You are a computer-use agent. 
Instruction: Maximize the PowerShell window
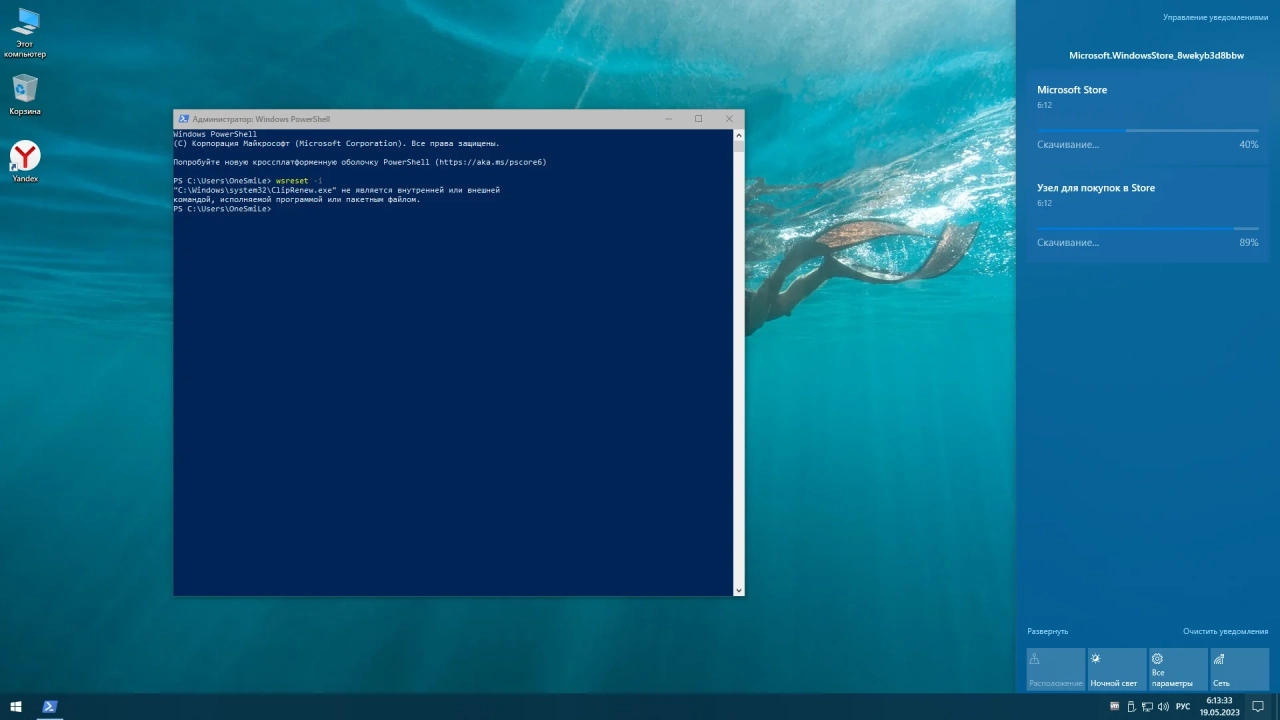(x=698, y=119)
